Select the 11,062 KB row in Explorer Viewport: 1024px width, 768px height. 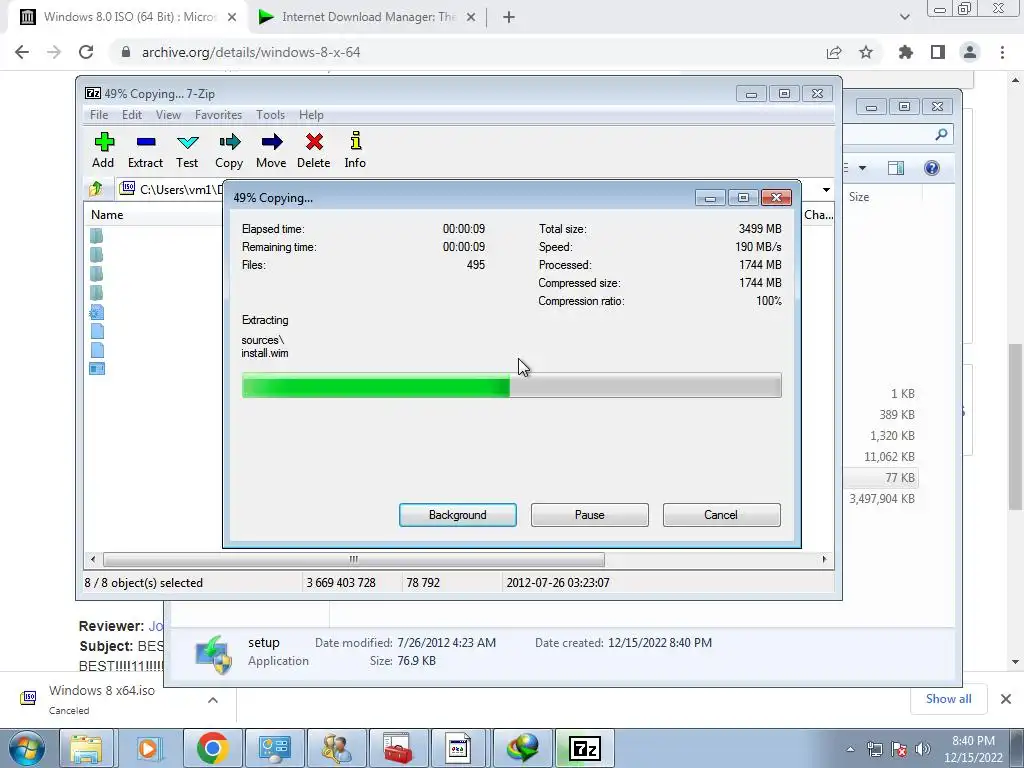(889, 457)
